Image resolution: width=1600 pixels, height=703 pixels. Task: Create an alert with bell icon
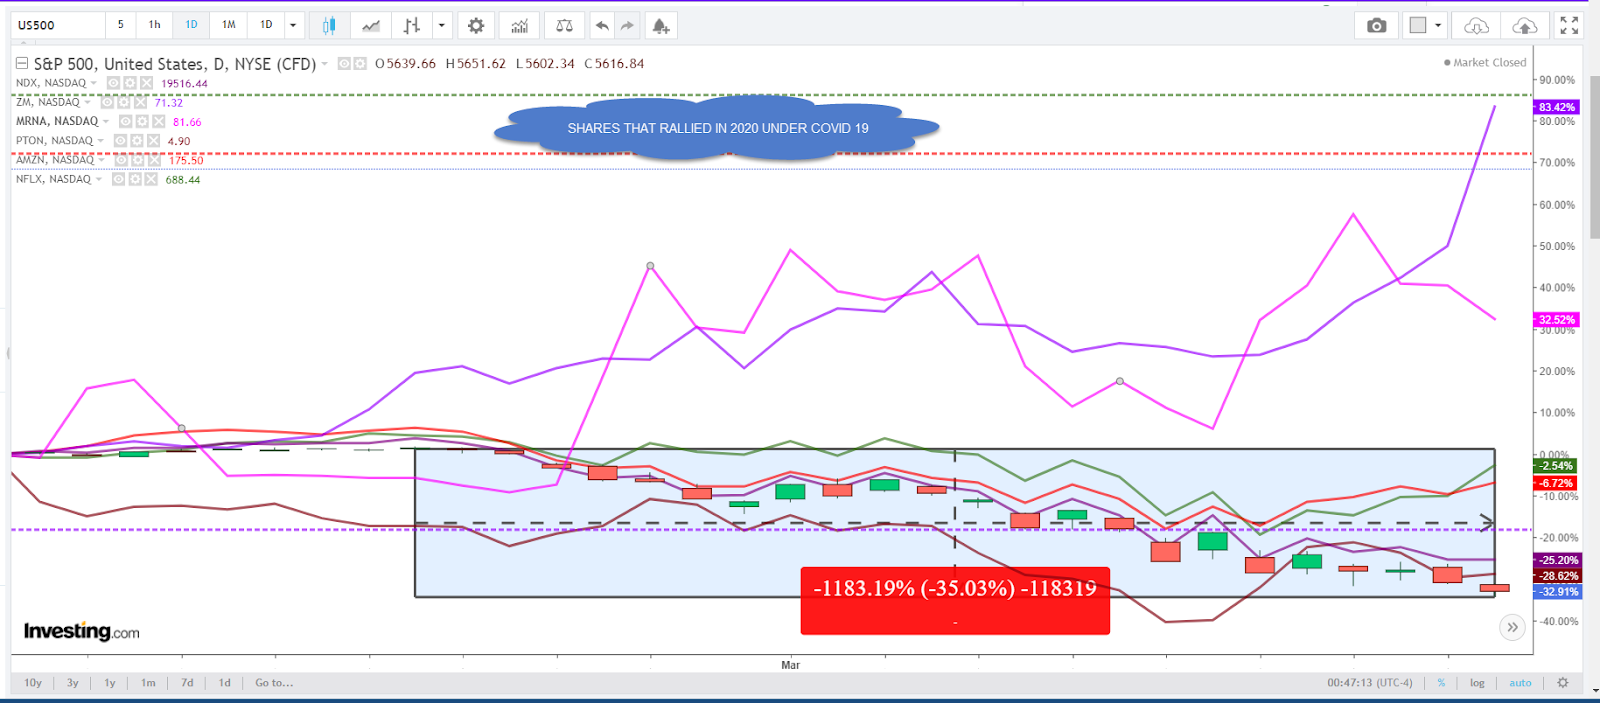(661, 25)
